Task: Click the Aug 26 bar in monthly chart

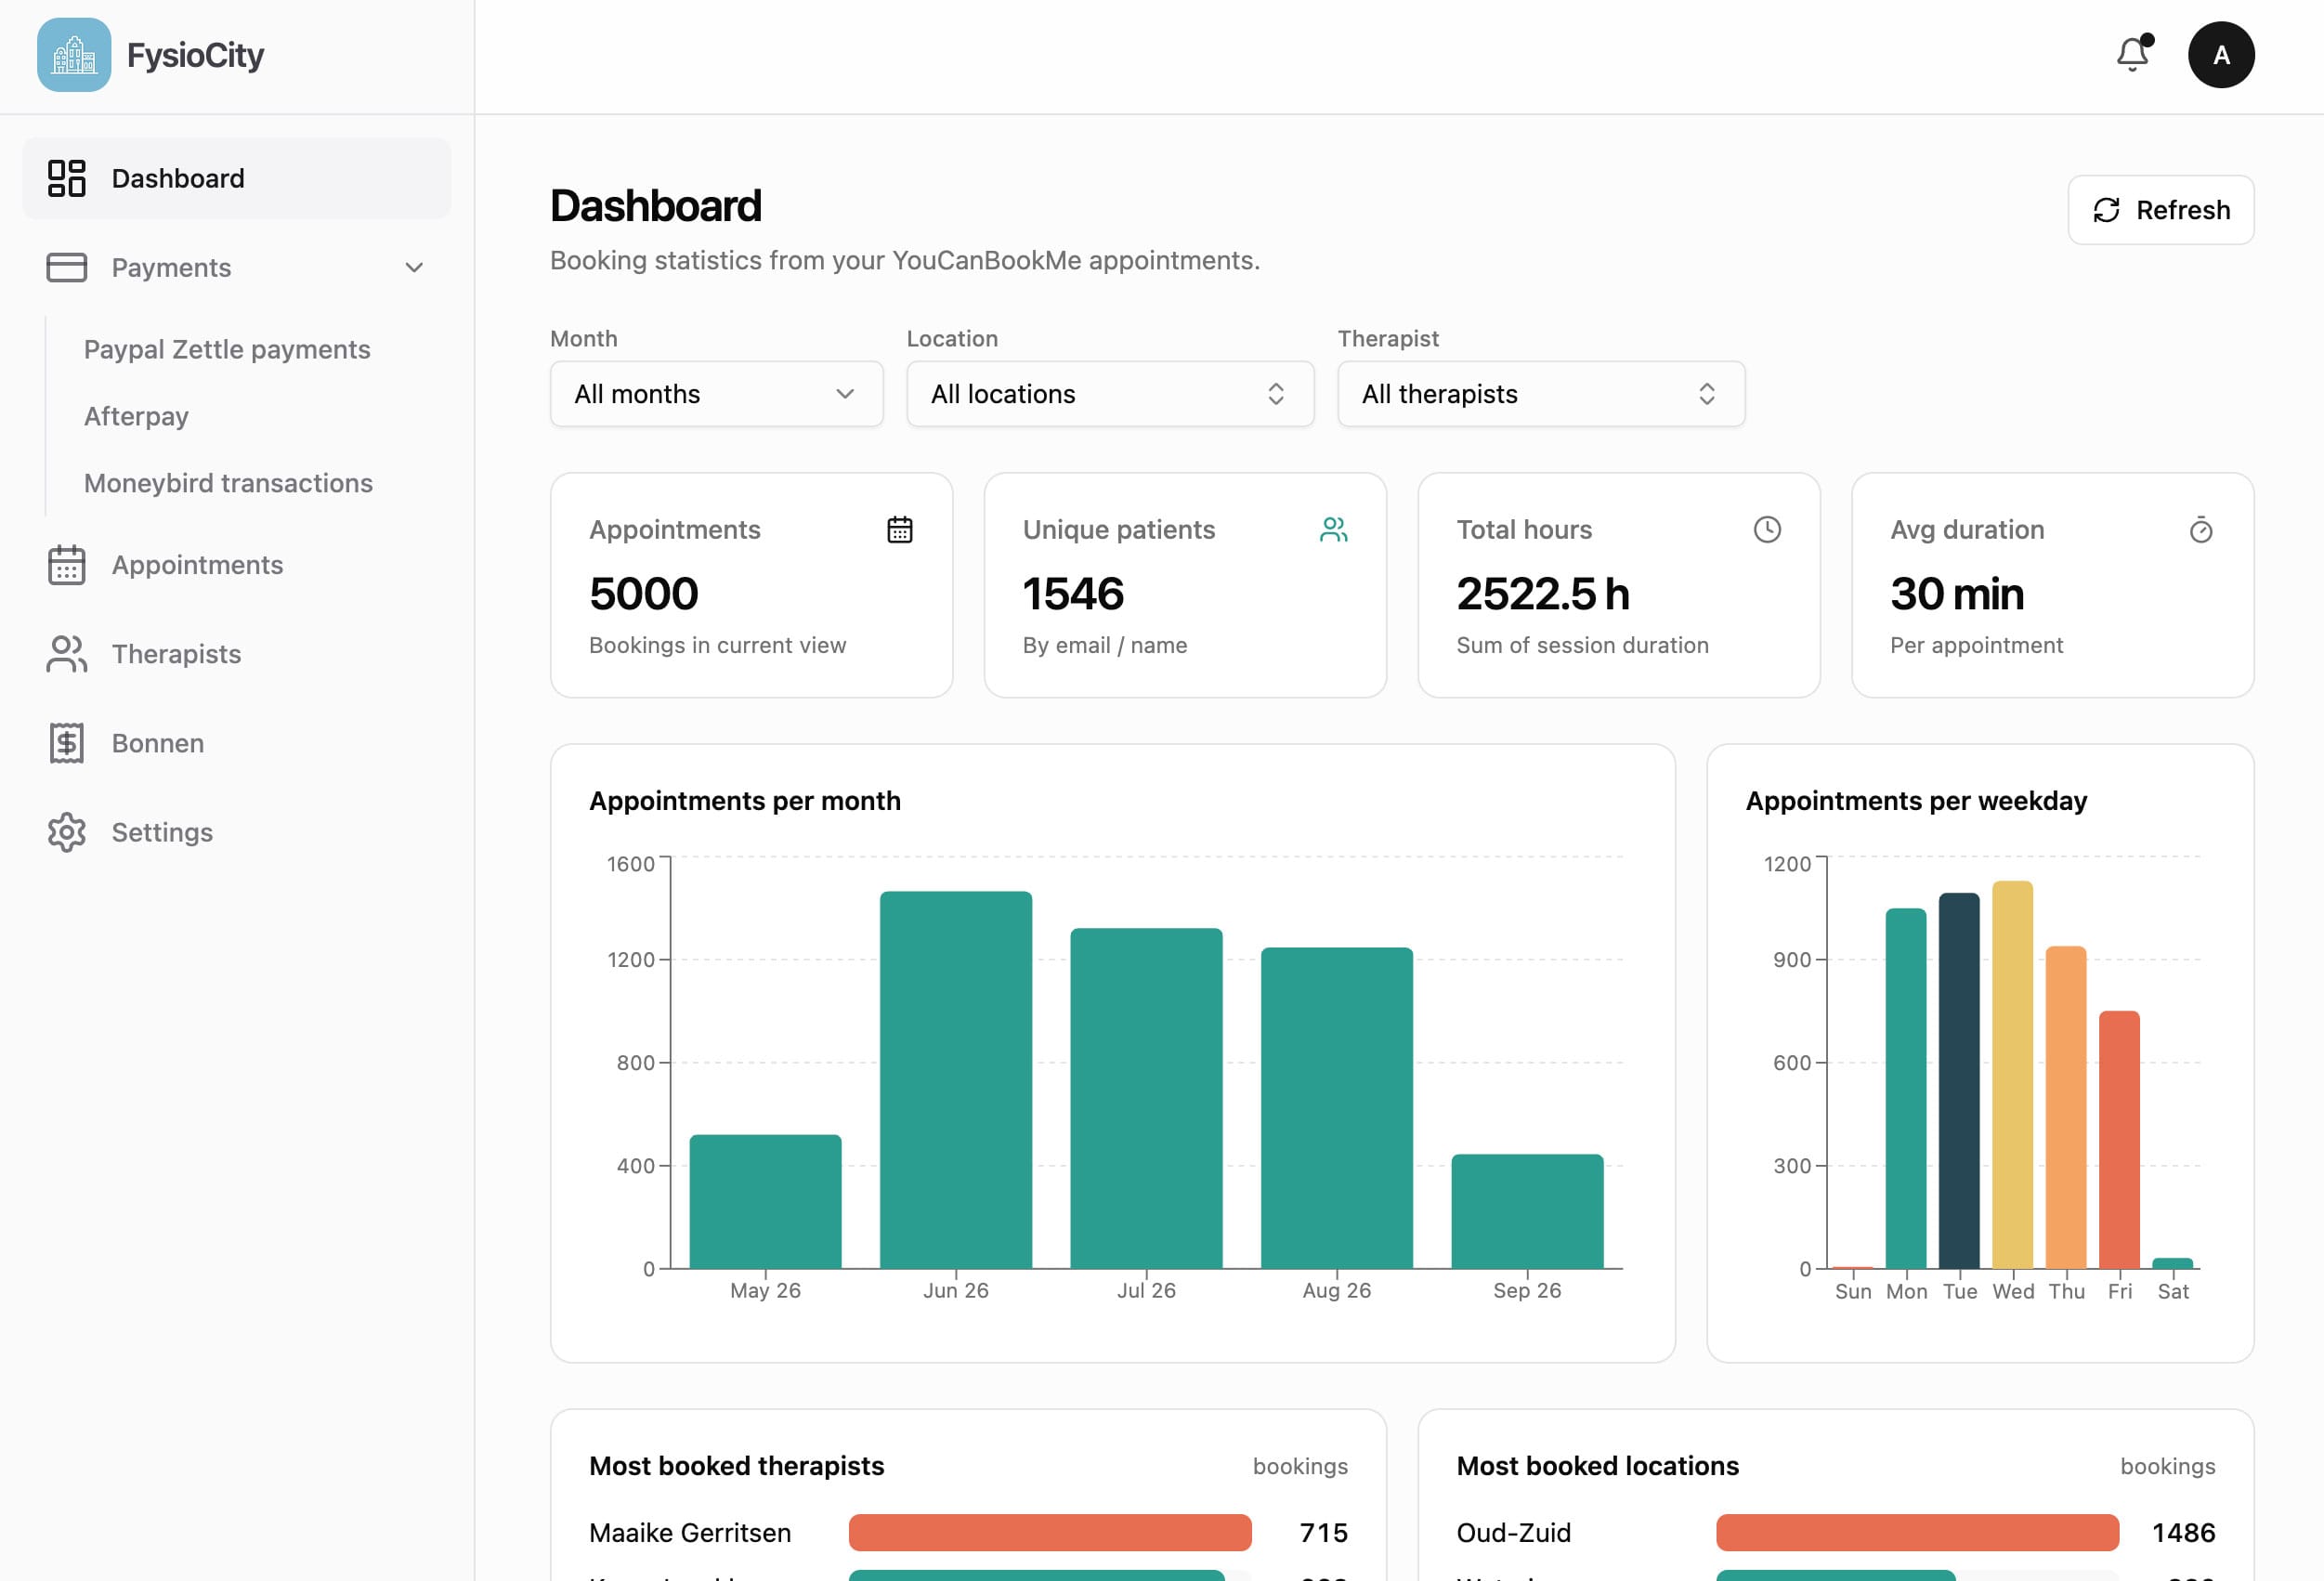Action: pos(1337,1108)
